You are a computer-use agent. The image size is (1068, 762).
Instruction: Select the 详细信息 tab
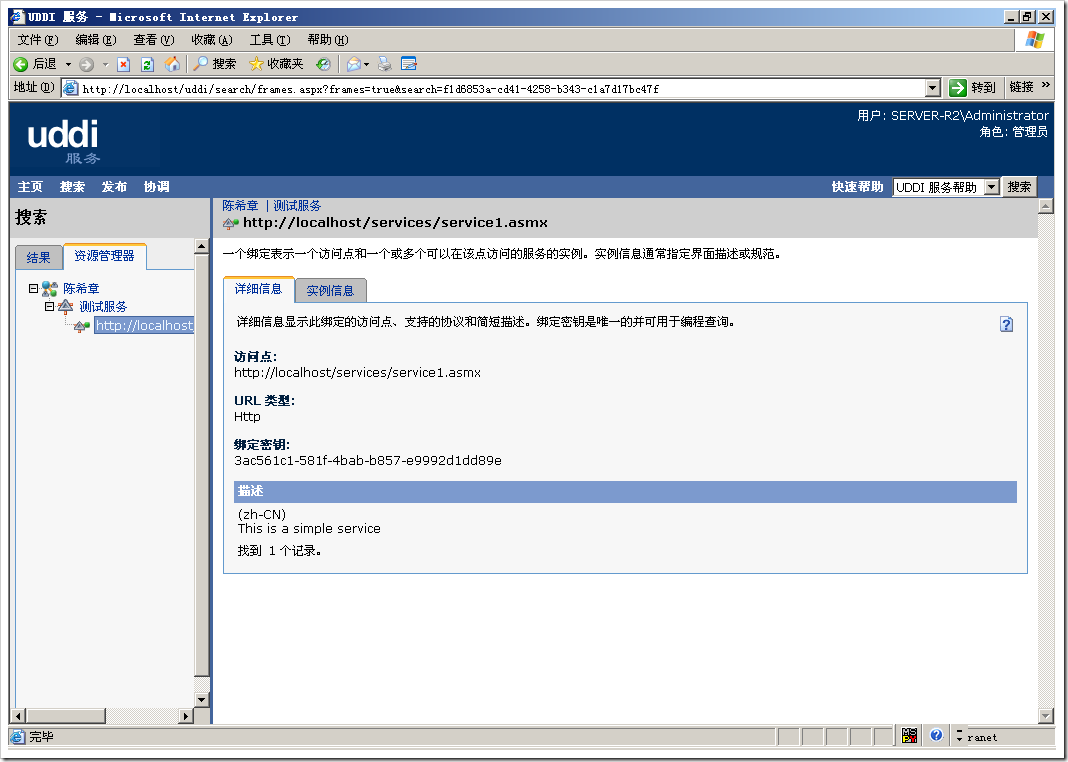(x=258, y=289)
